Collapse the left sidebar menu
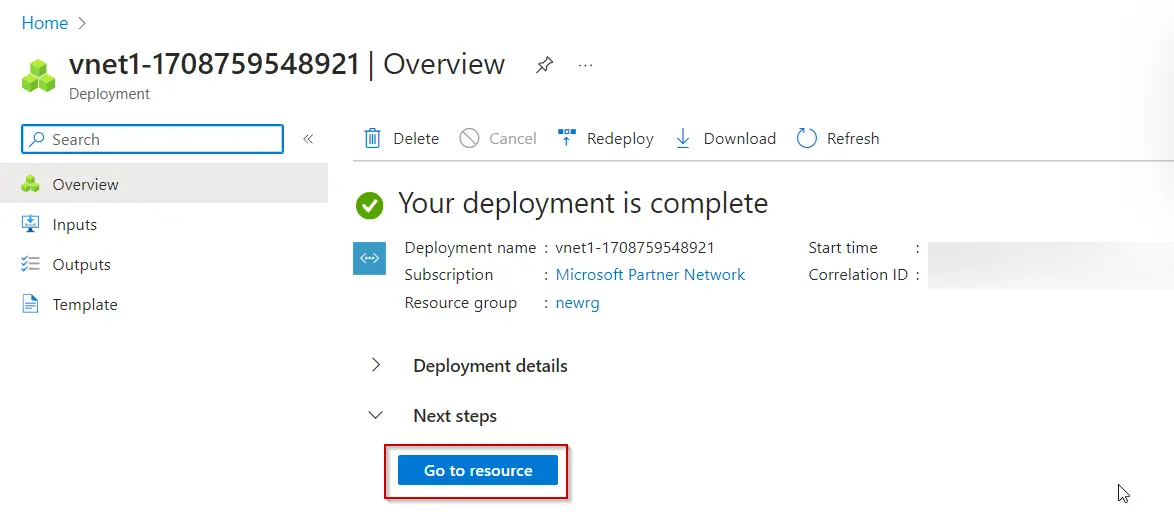 coord(308,139)
